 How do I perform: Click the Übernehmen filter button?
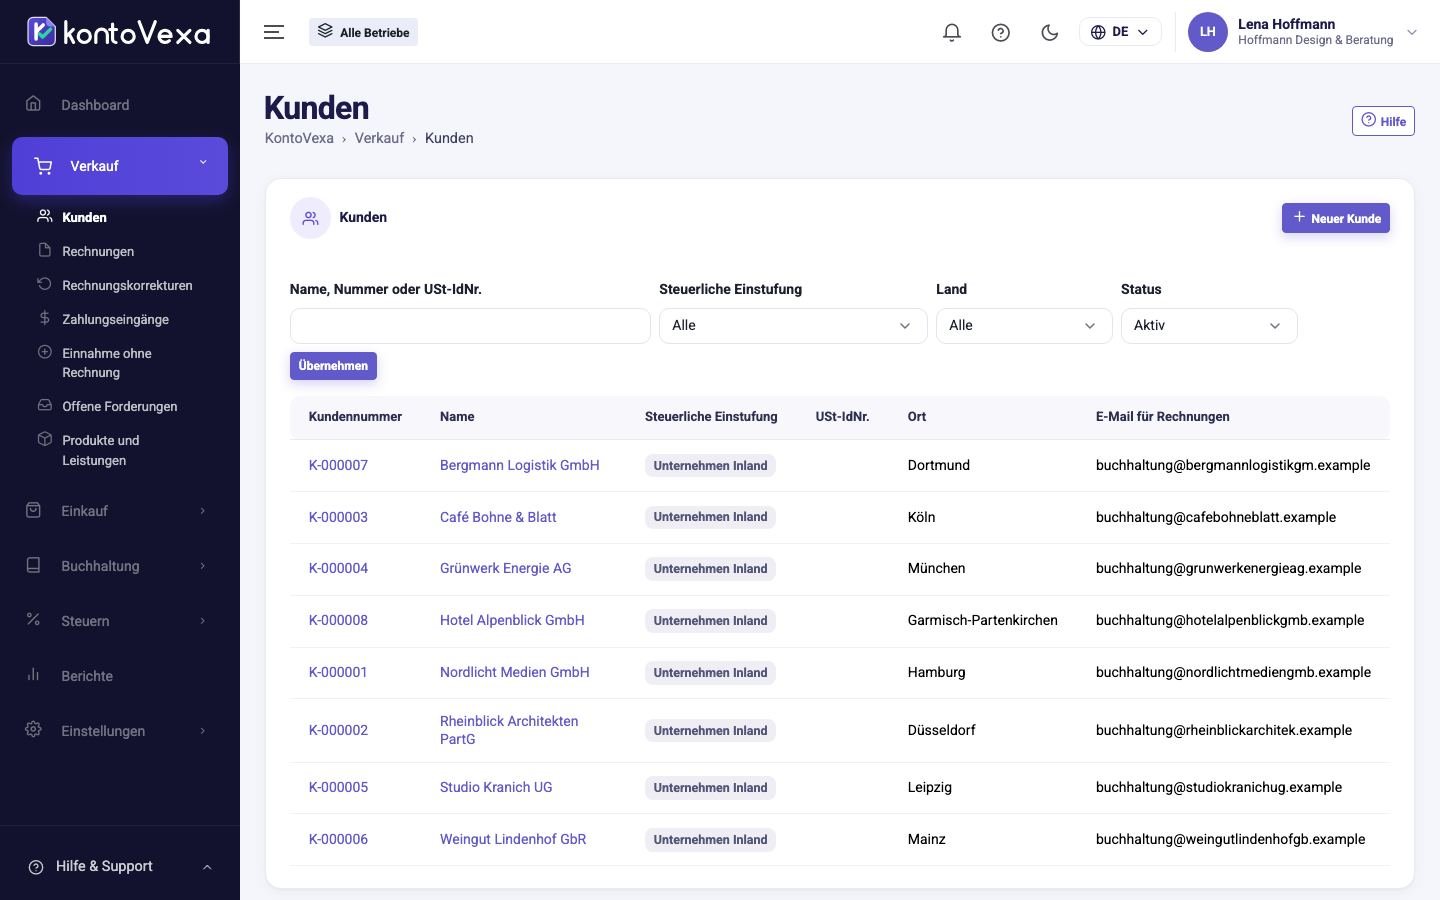(x=333, y=366)
